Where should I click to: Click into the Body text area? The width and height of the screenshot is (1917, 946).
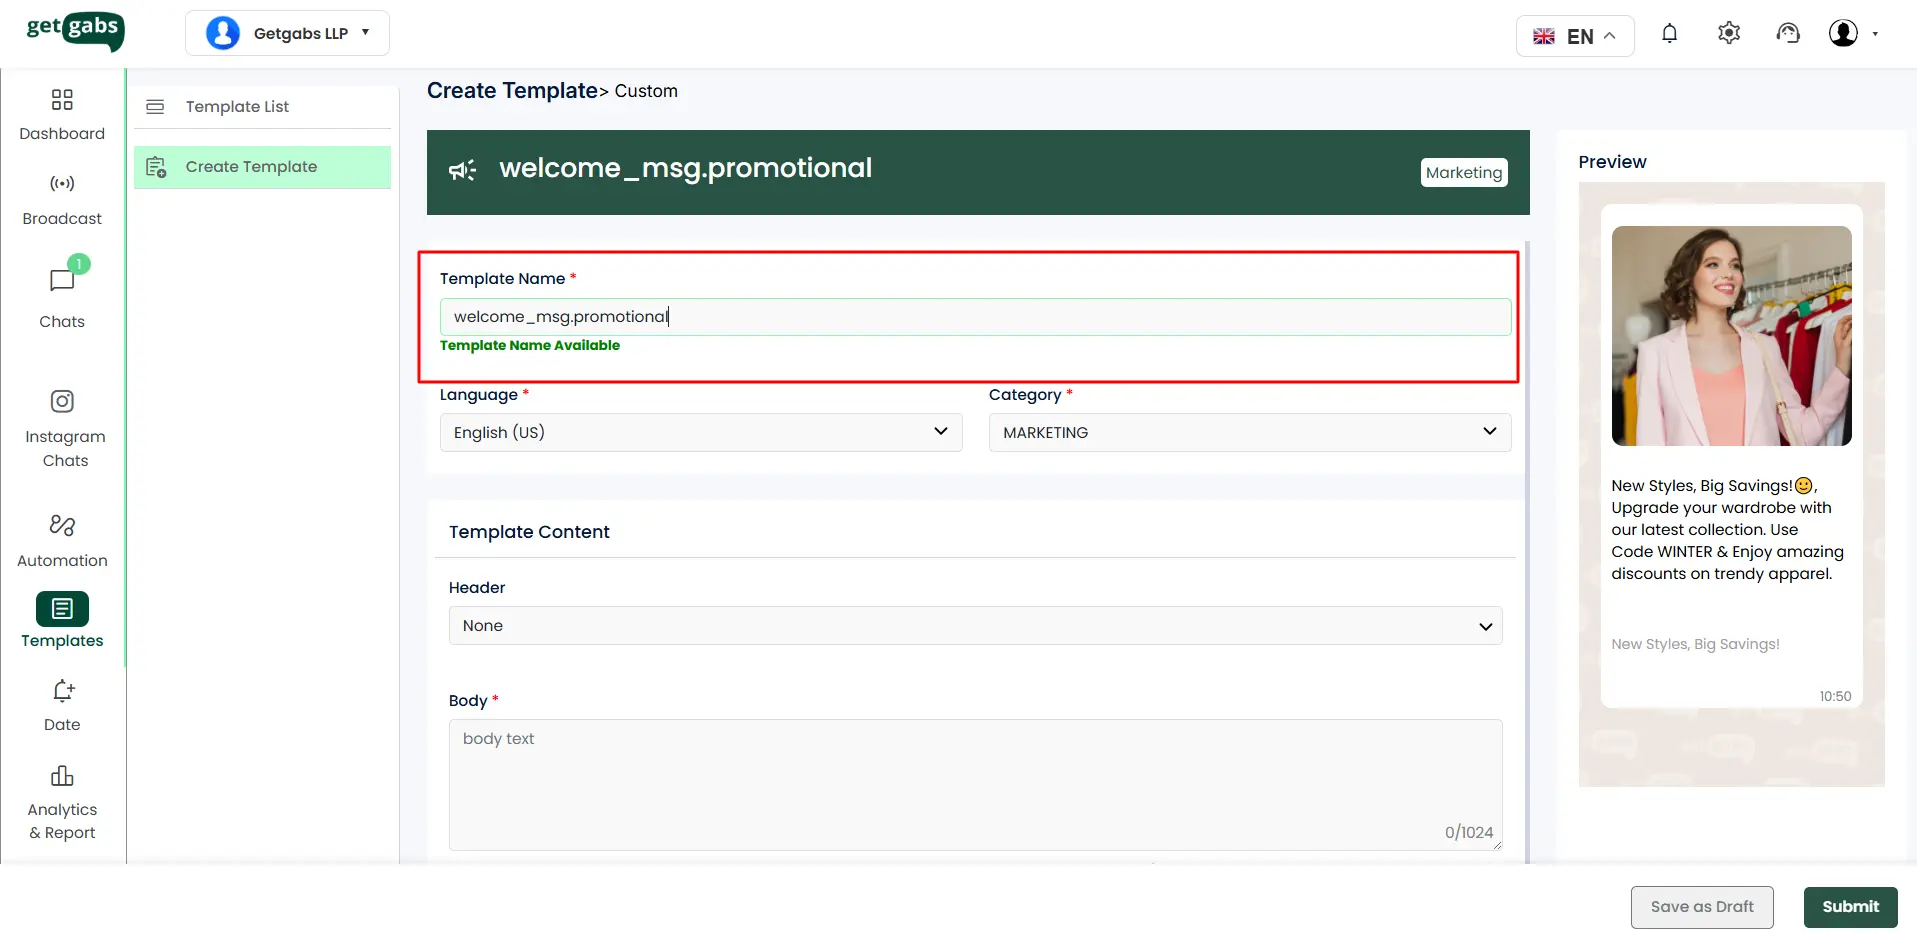pyautogui.click(x=975, y=785)
